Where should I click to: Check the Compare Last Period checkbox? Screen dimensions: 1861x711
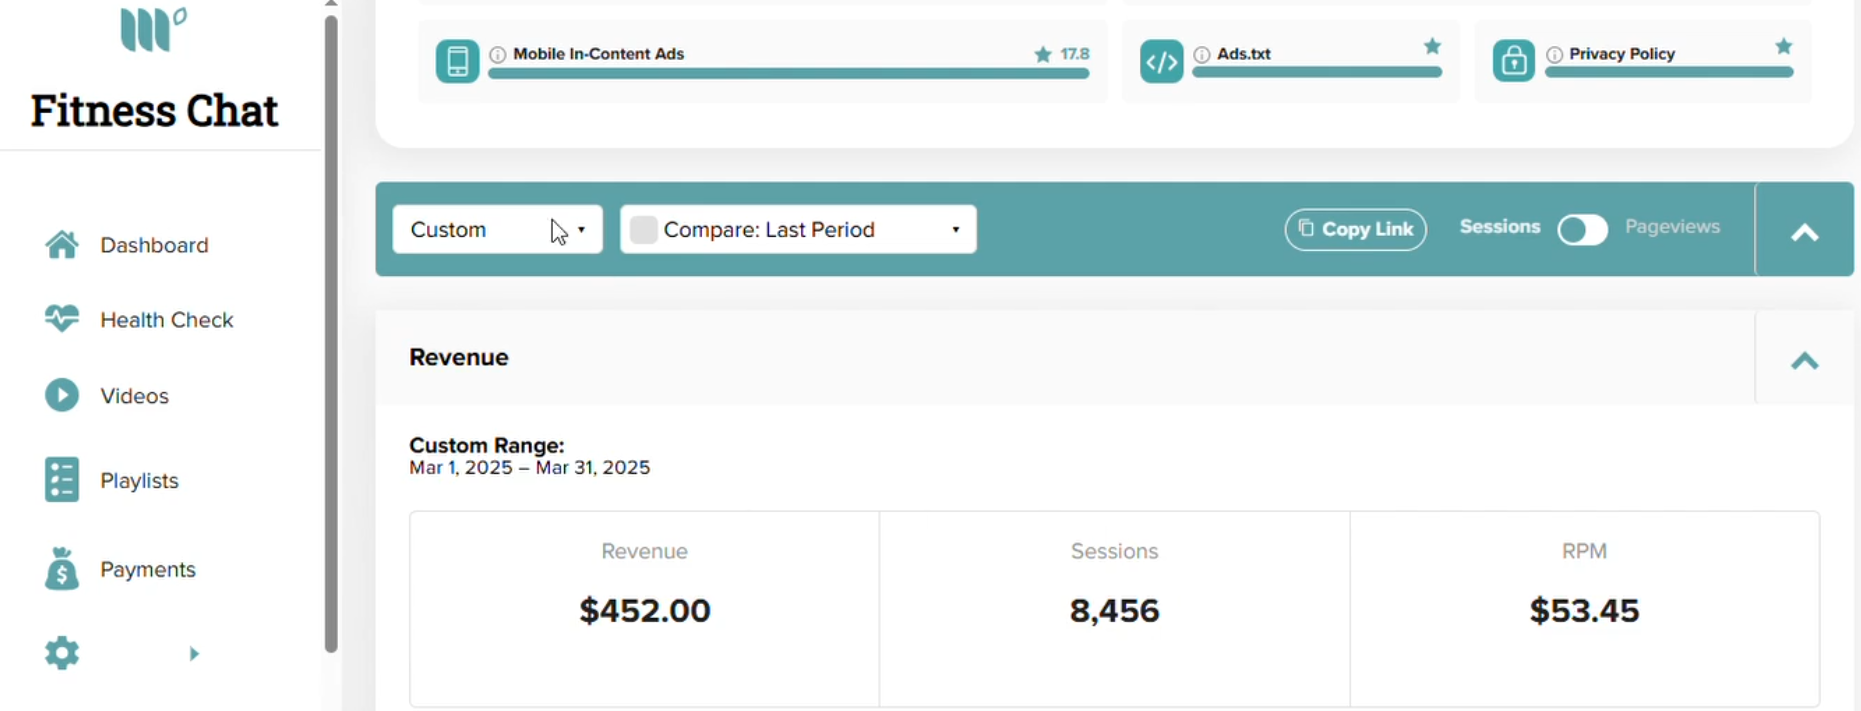coord(644,230)
